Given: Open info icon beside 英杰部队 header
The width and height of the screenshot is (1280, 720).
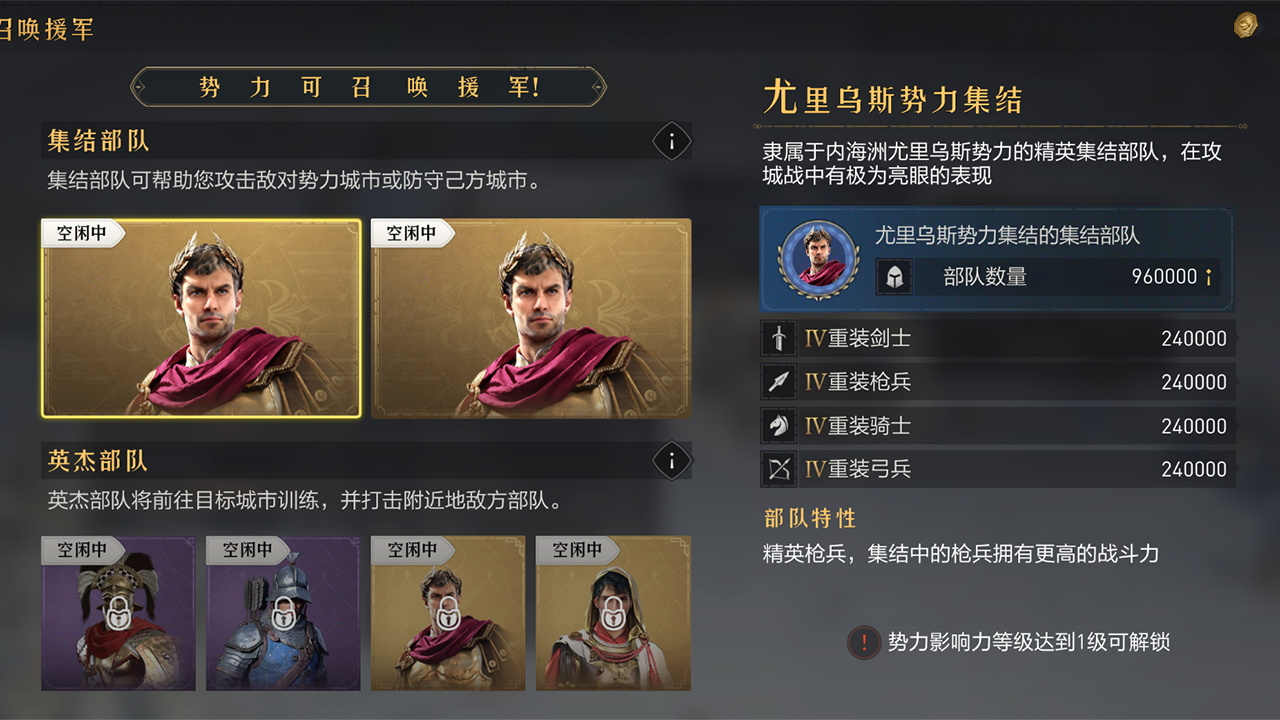Looking at the screenshot, I should point(671,462).
